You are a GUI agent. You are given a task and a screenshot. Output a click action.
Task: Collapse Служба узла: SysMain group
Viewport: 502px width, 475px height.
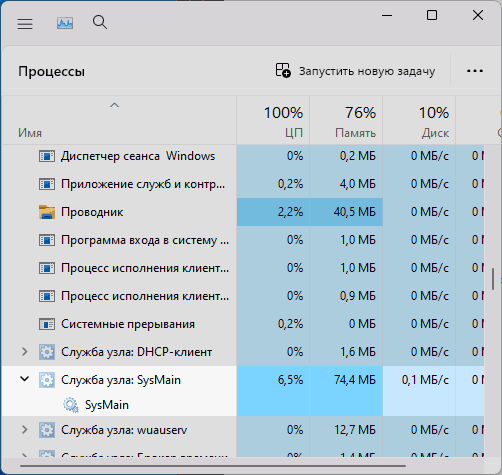[x=24, y=379]
